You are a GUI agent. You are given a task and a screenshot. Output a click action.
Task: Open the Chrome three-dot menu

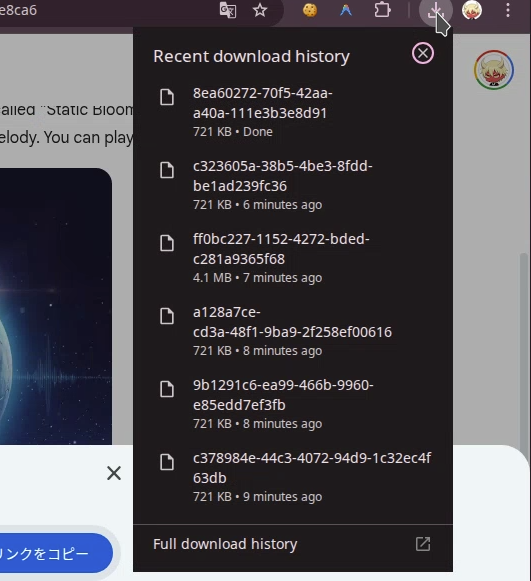tap(508, 10)
